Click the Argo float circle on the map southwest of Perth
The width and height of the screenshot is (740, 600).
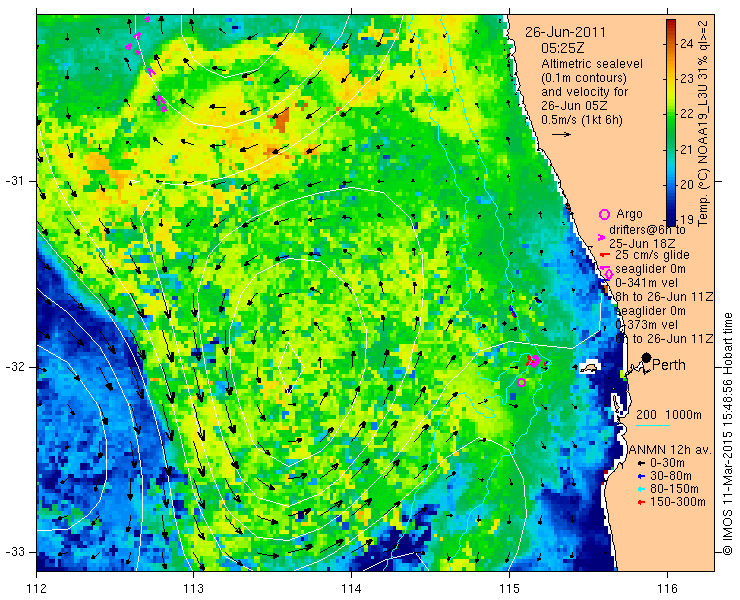click(x=521, y=382)
